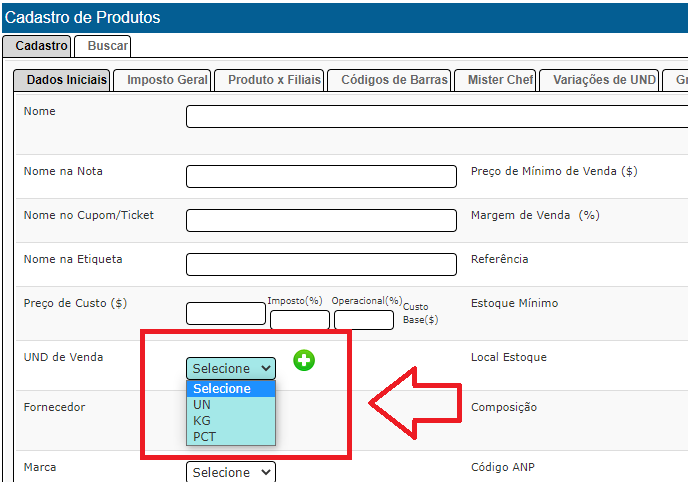Screen dimensions: 688x485
Task: Click the Composição label
Action: (x=504, y=407)
